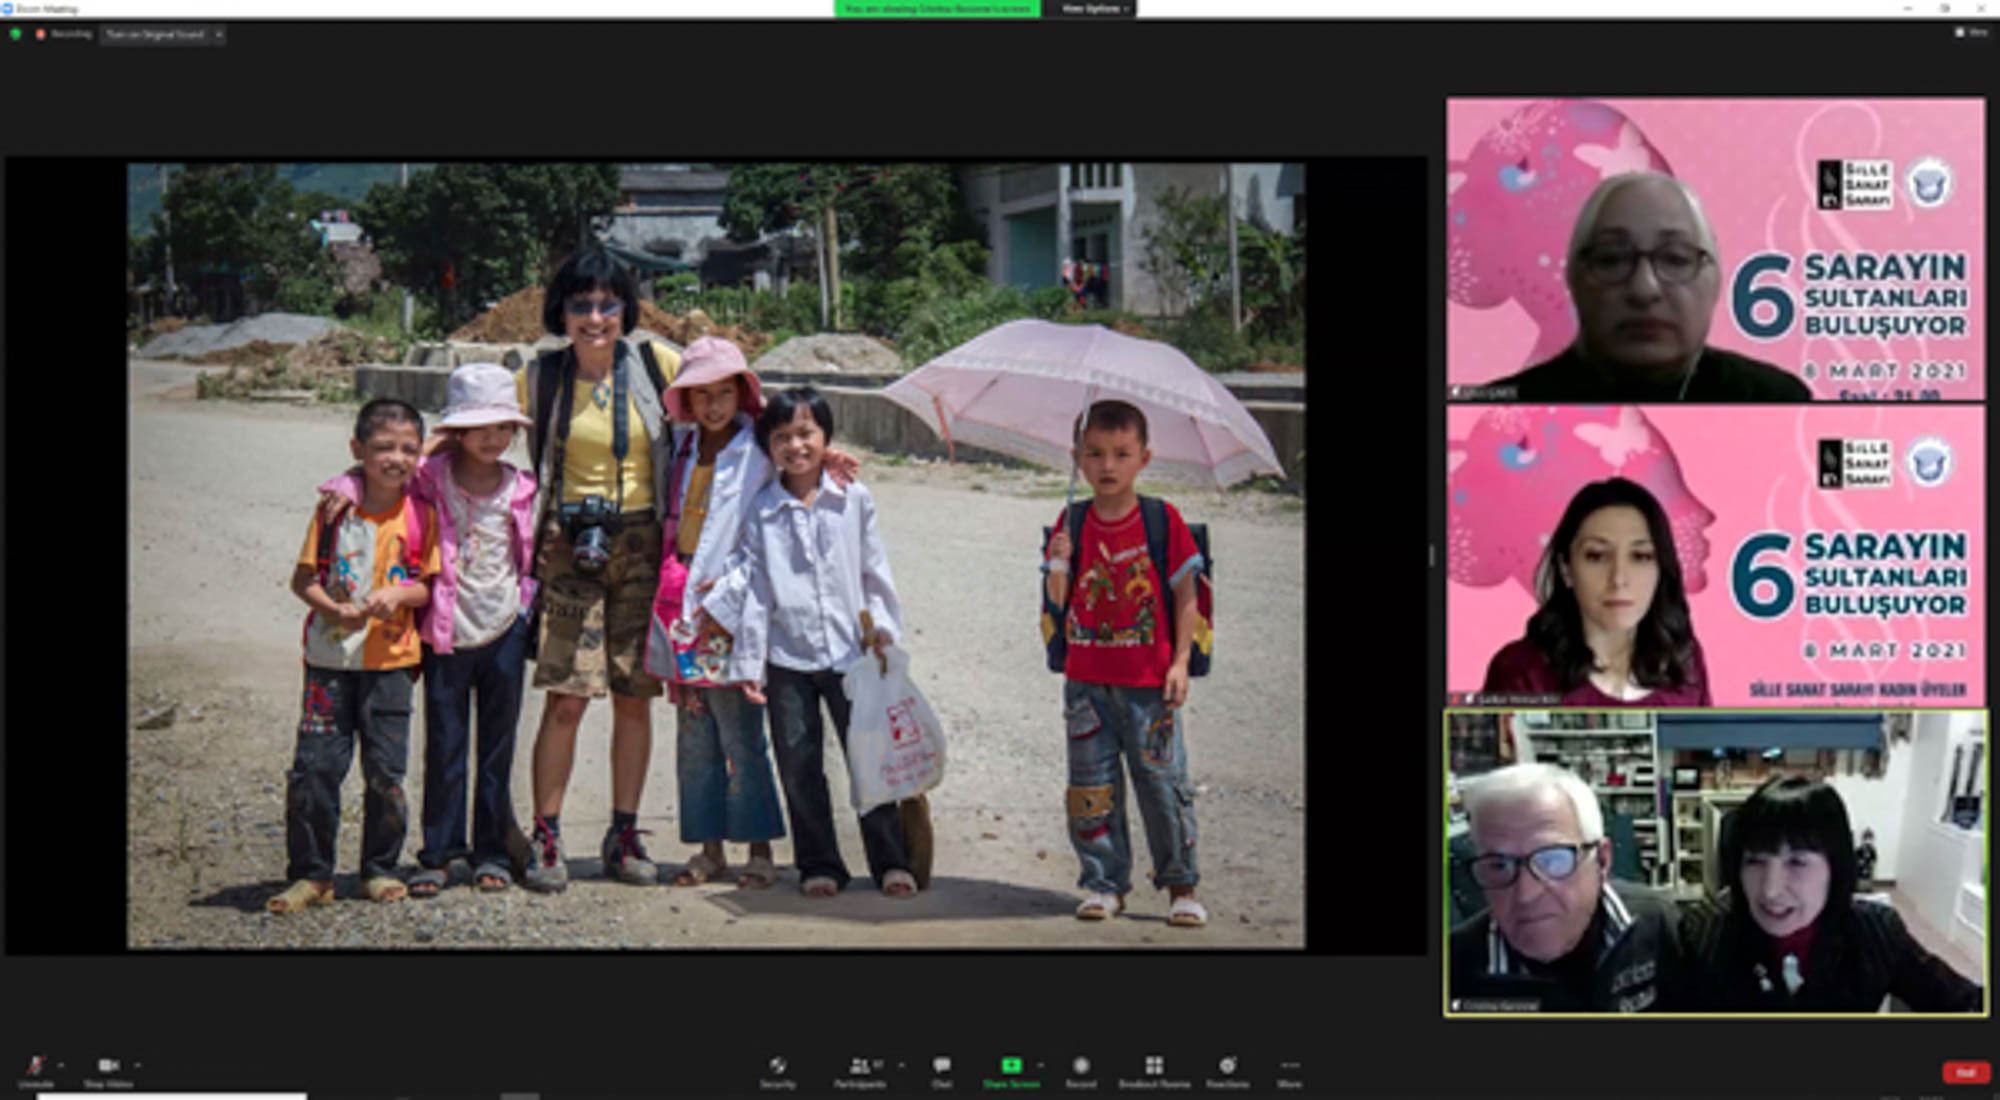Unmute the microphone
Screen dimensions: 2000x1100
35,1068
